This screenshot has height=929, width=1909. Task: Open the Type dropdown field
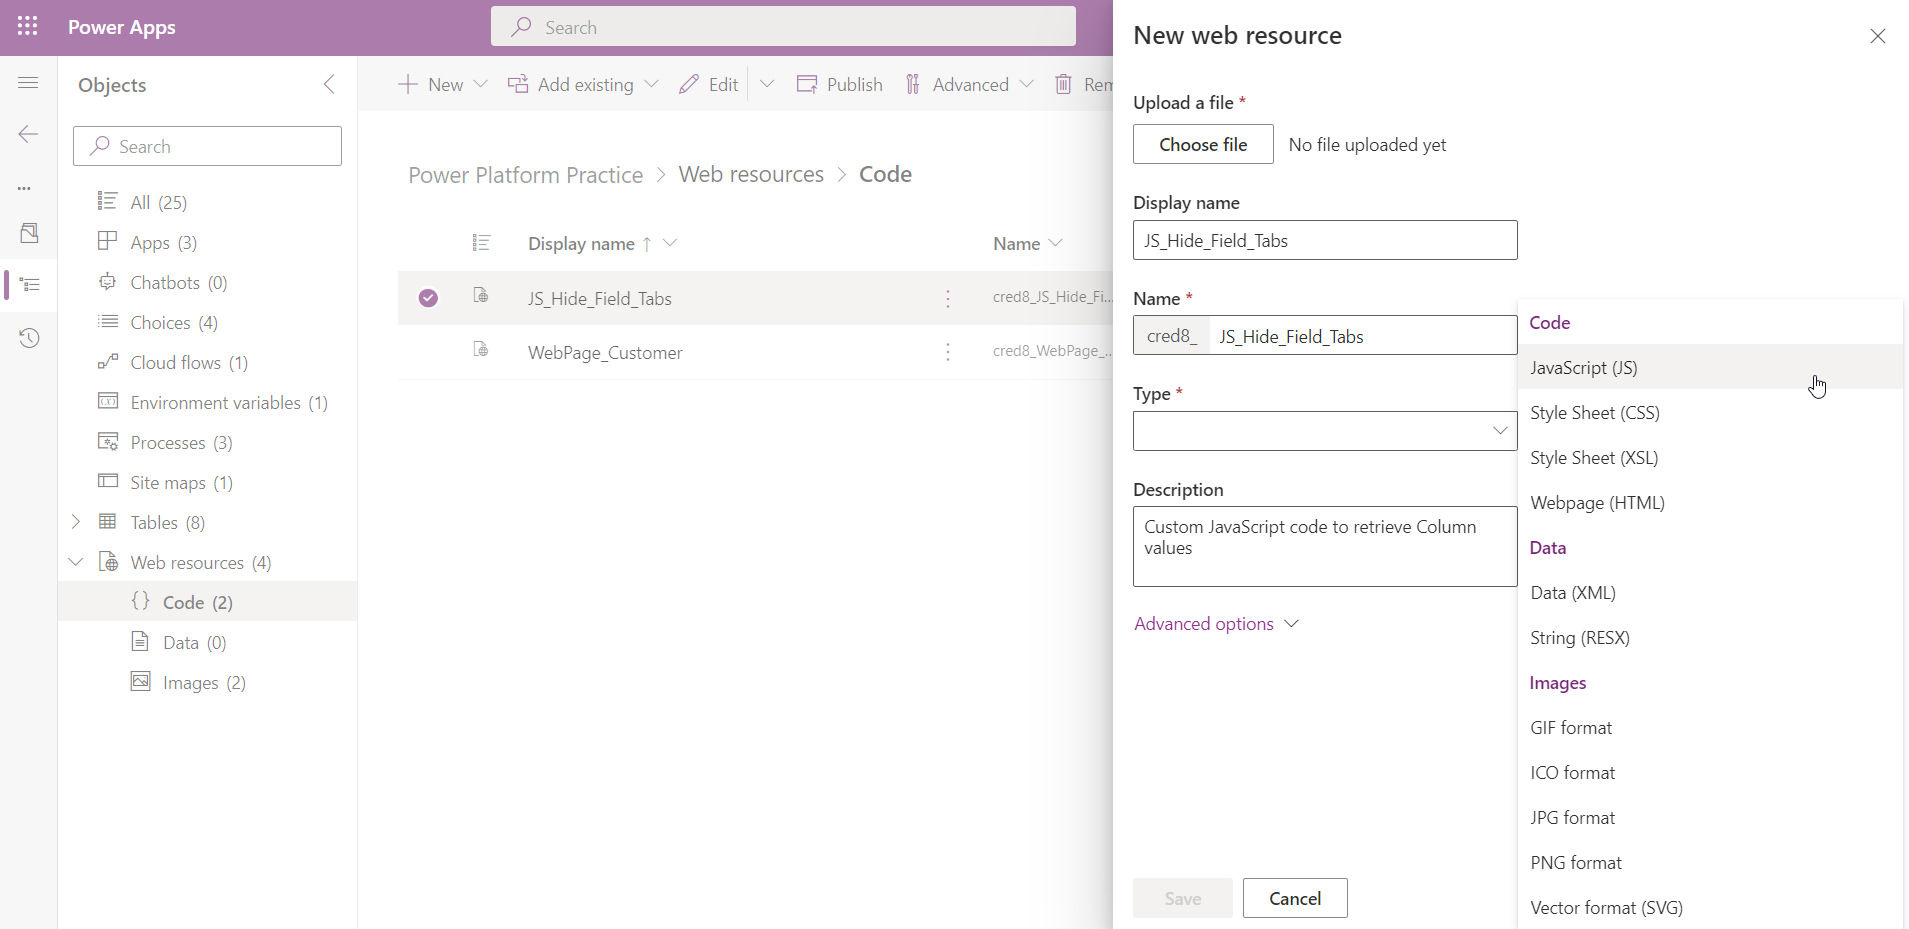[1324, 431]
